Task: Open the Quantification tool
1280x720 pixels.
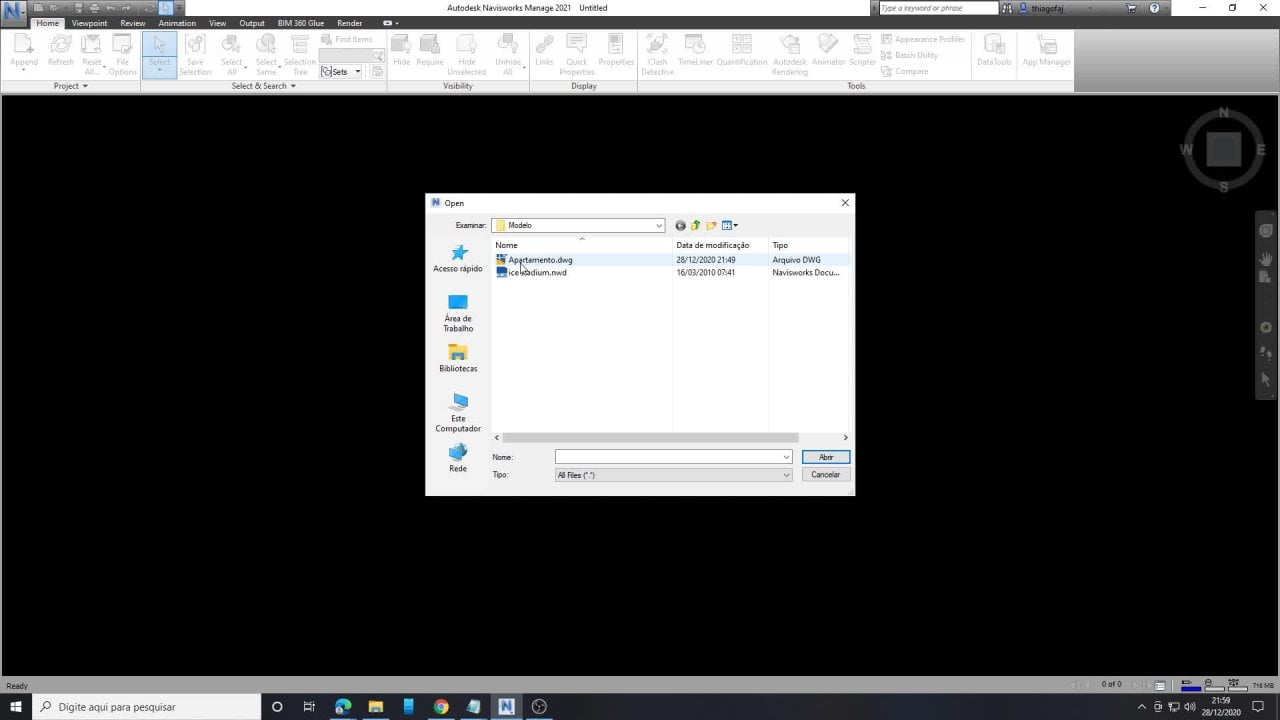Action: pos(742,50)
